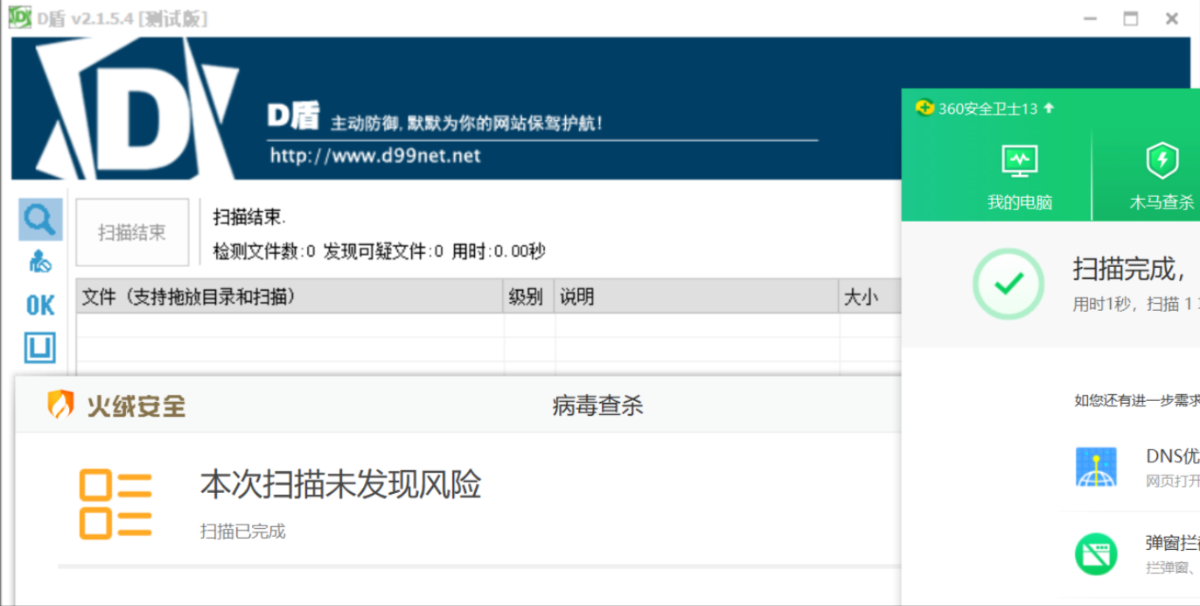Maximize the D盾 window

(1131, 18)
